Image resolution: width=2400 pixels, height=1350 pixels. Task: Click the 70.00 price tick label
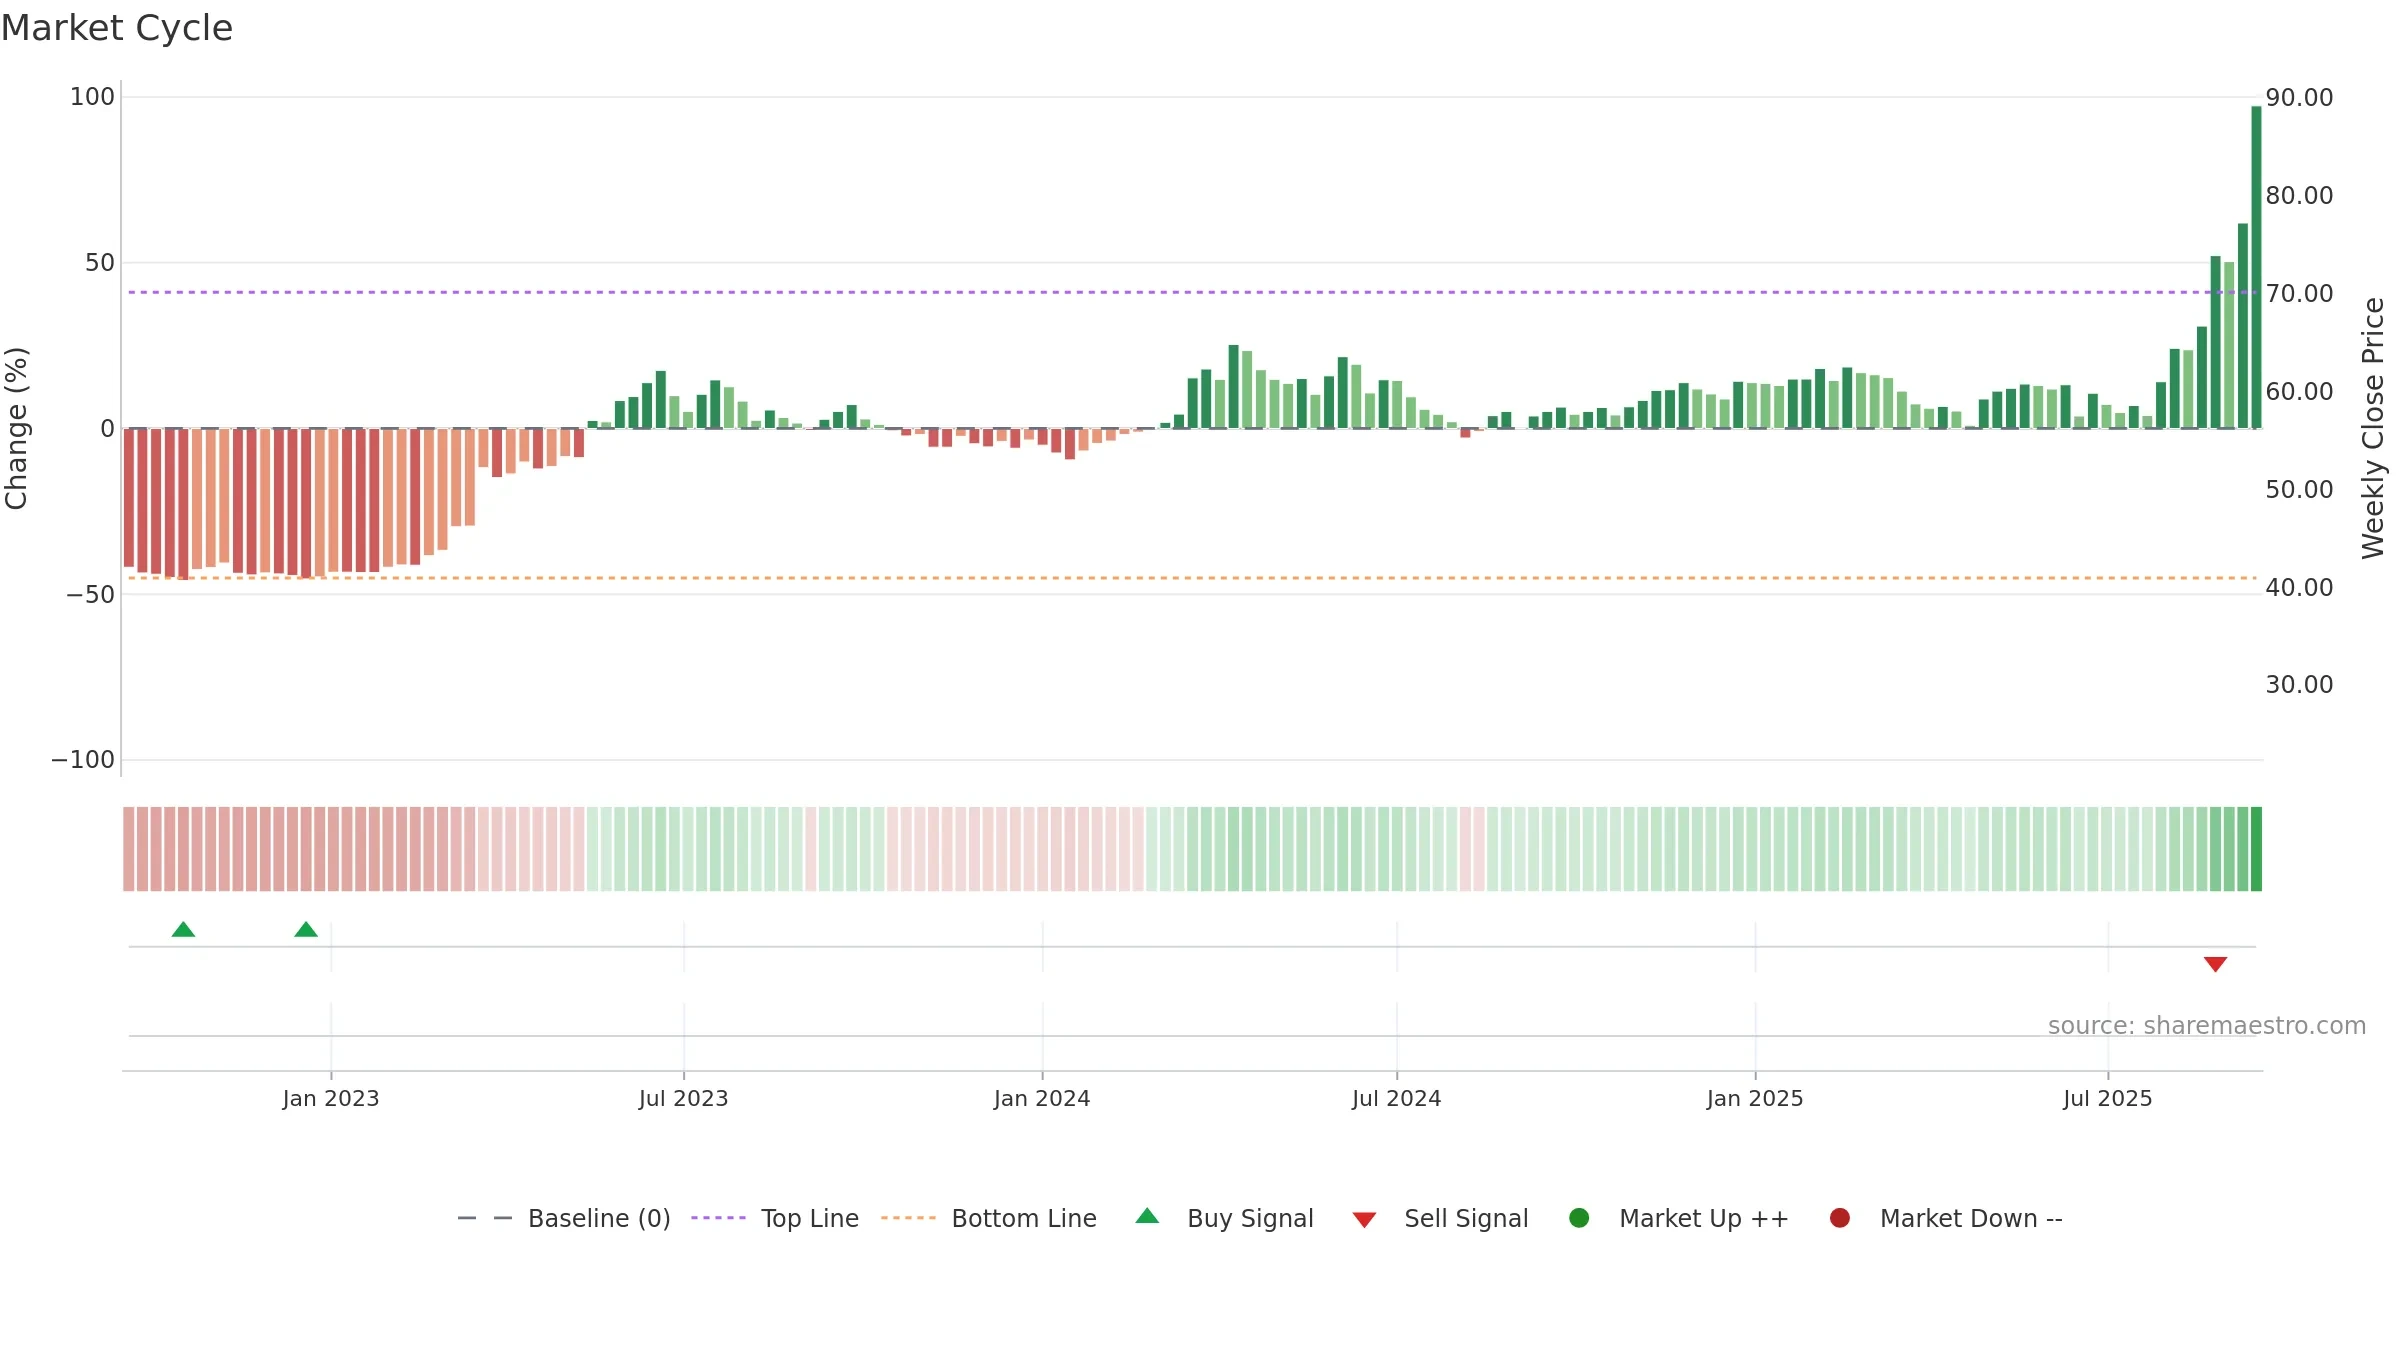(x=2299, y=294)
